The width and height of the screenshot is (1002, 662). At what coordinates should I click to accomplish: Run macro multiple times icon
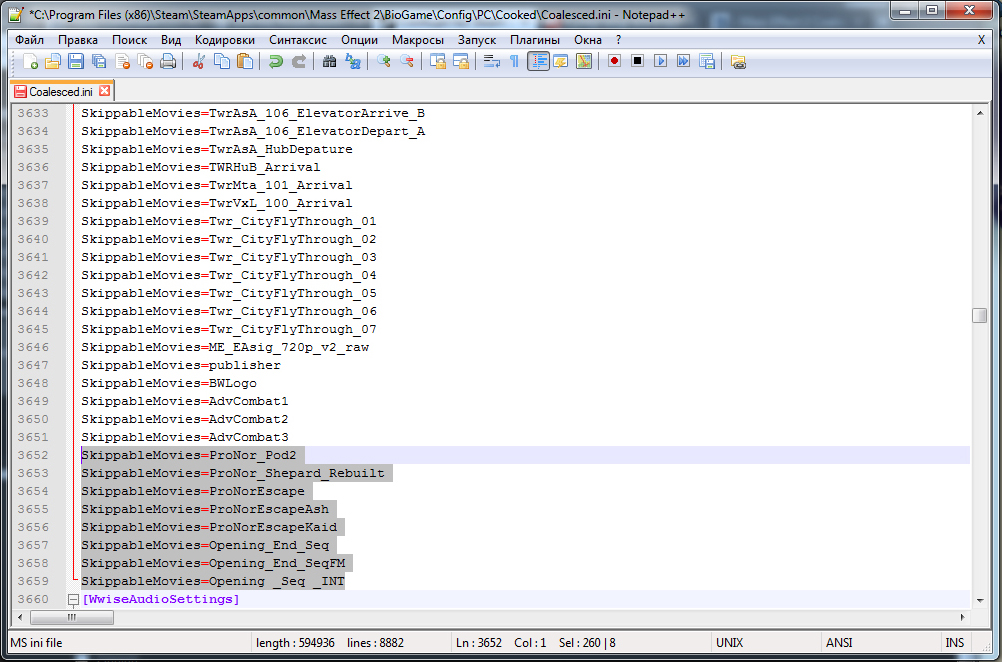click(x=683, y=61)
